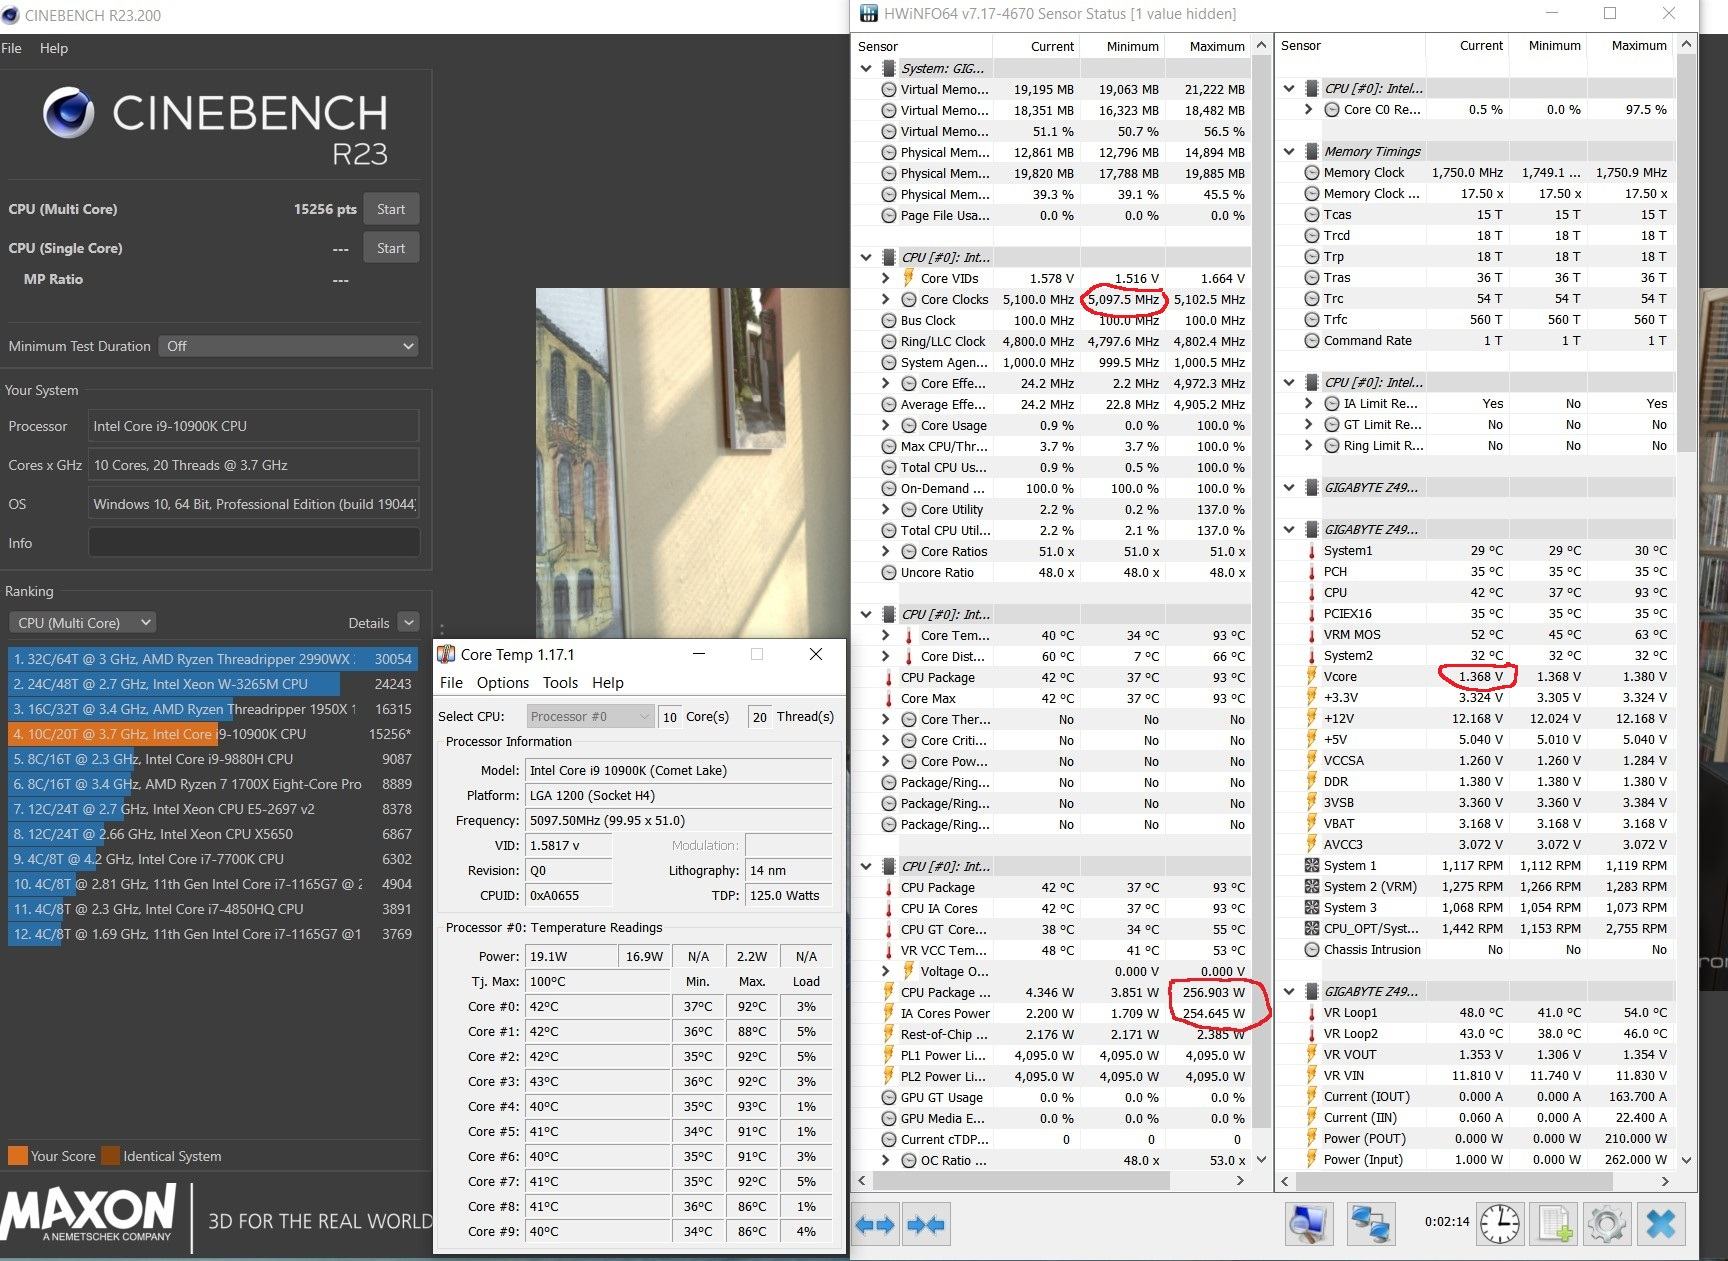Click VRM MOS thermometer icon
Viewport: 1728px width, 1261px height.
point(1311,634)
